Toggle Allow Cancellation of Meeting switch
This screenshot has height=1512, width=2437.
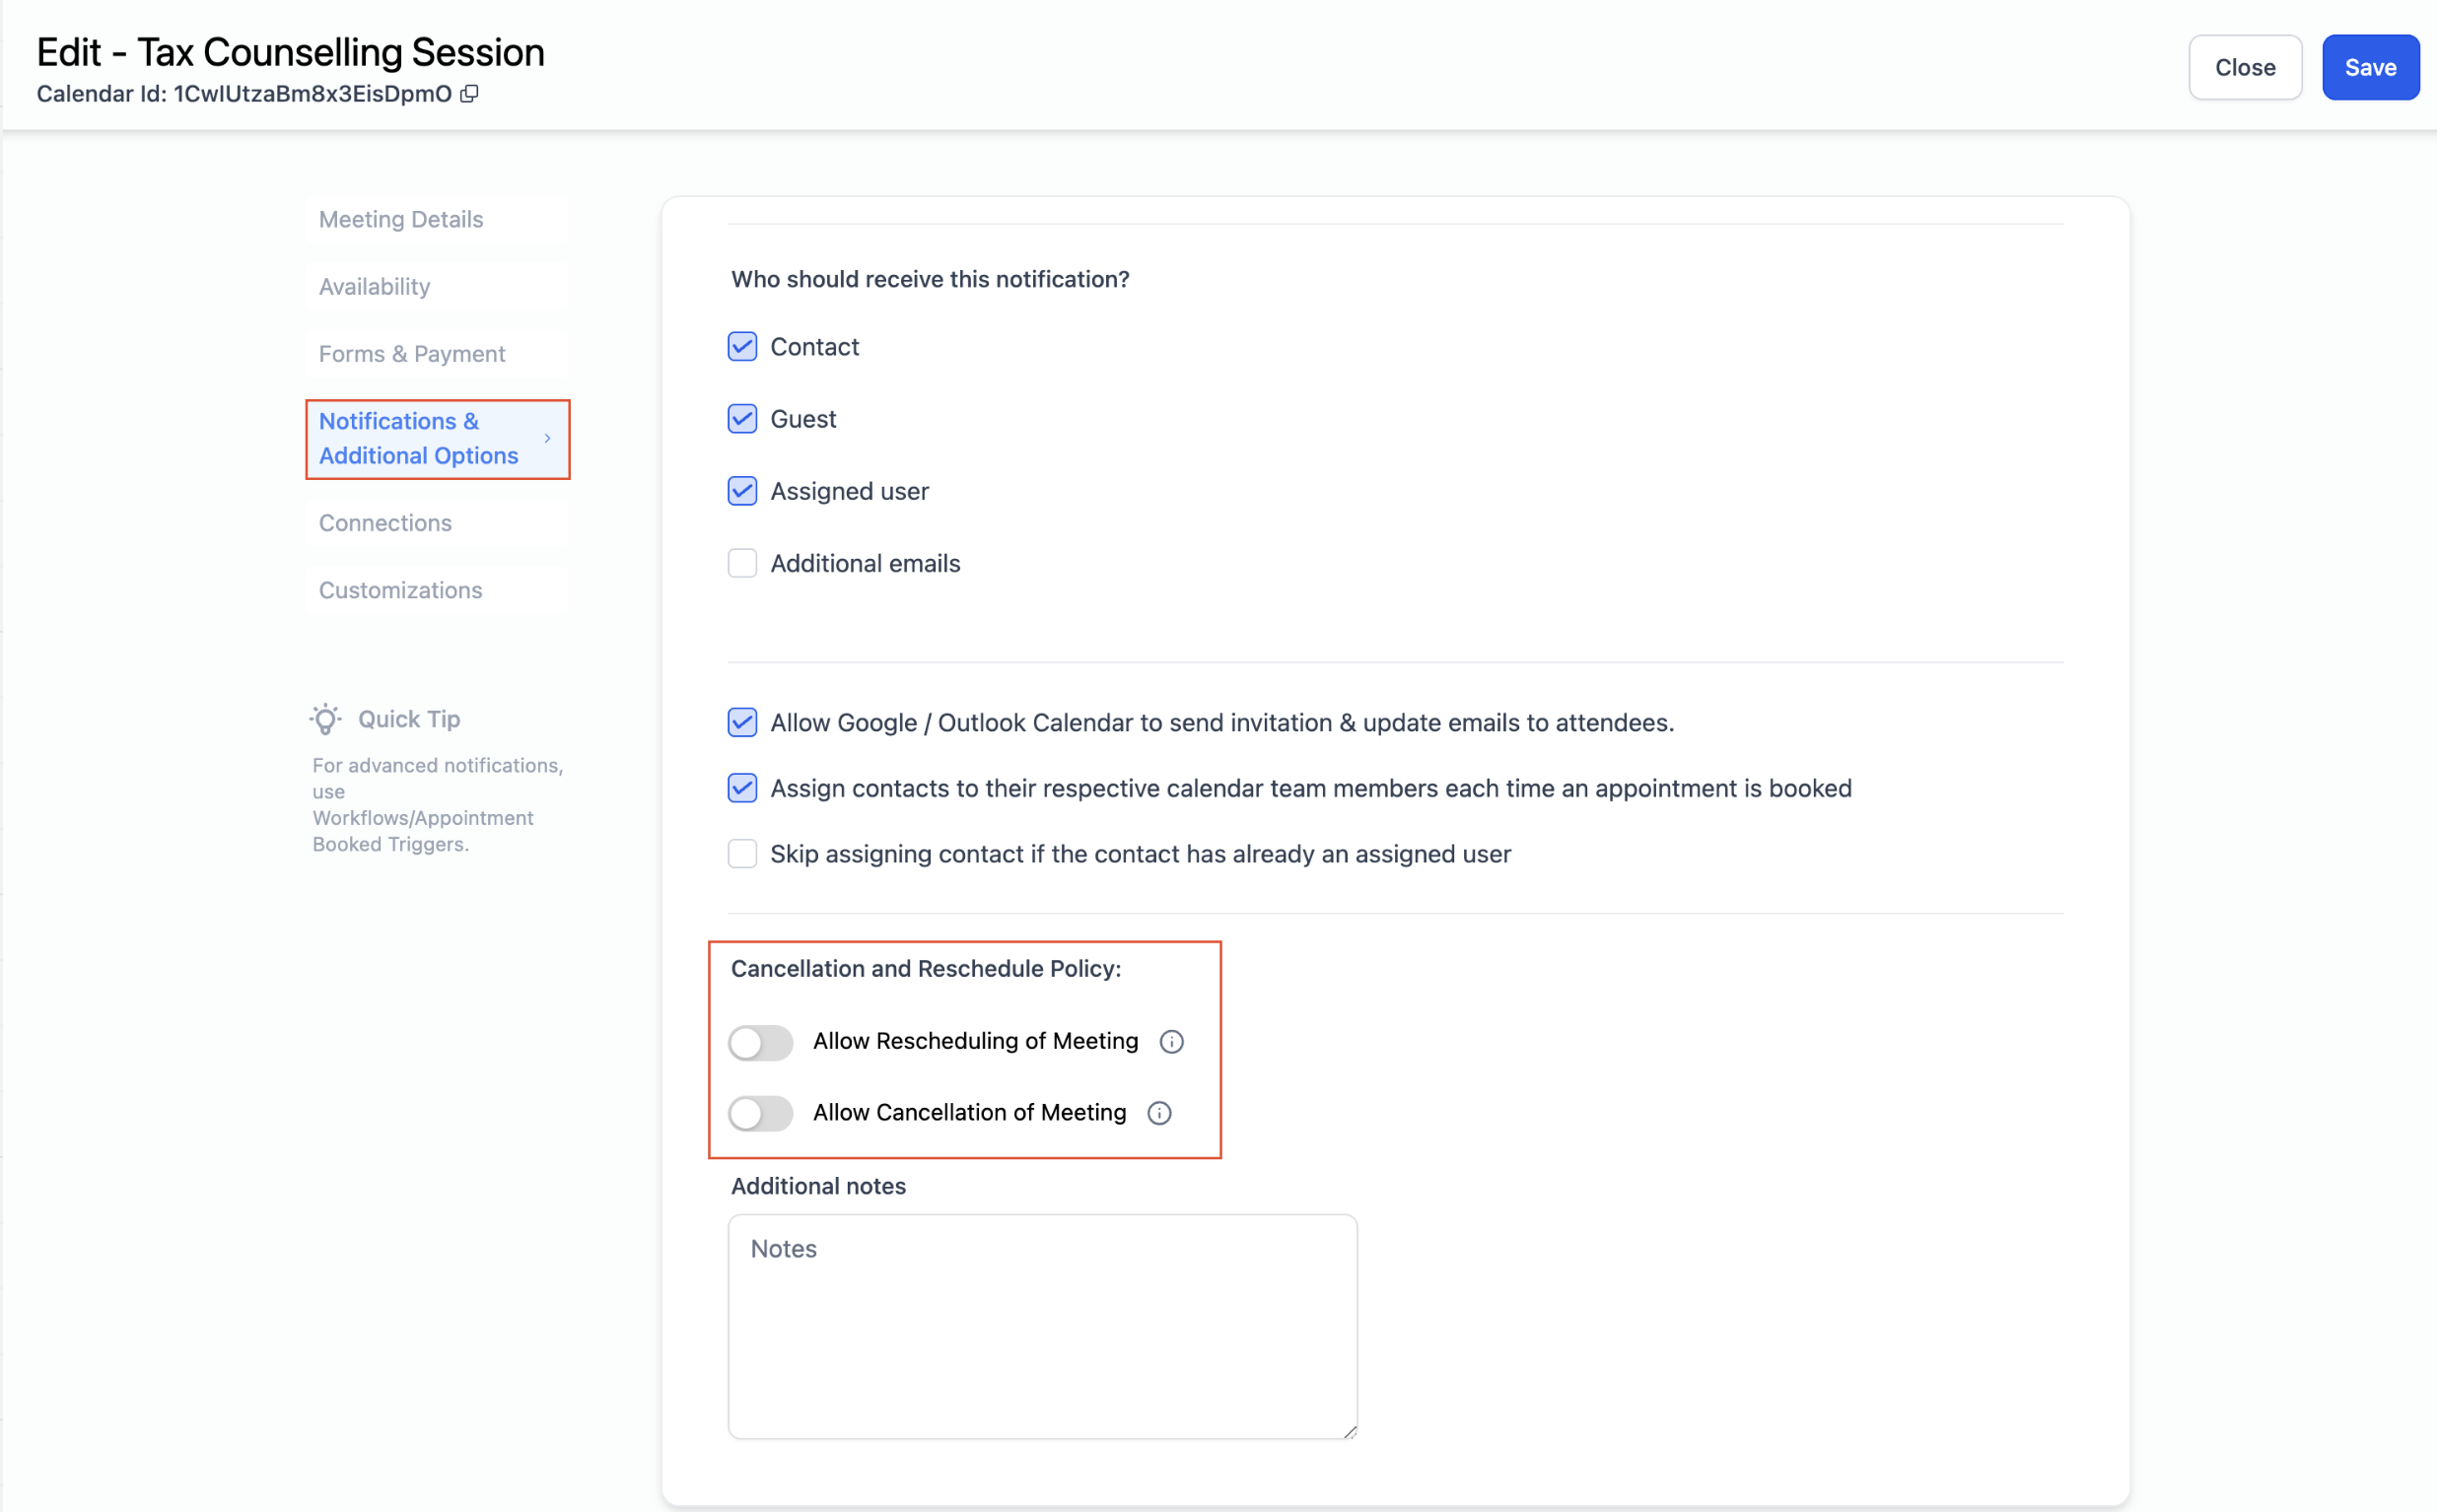pos(760,1113)
